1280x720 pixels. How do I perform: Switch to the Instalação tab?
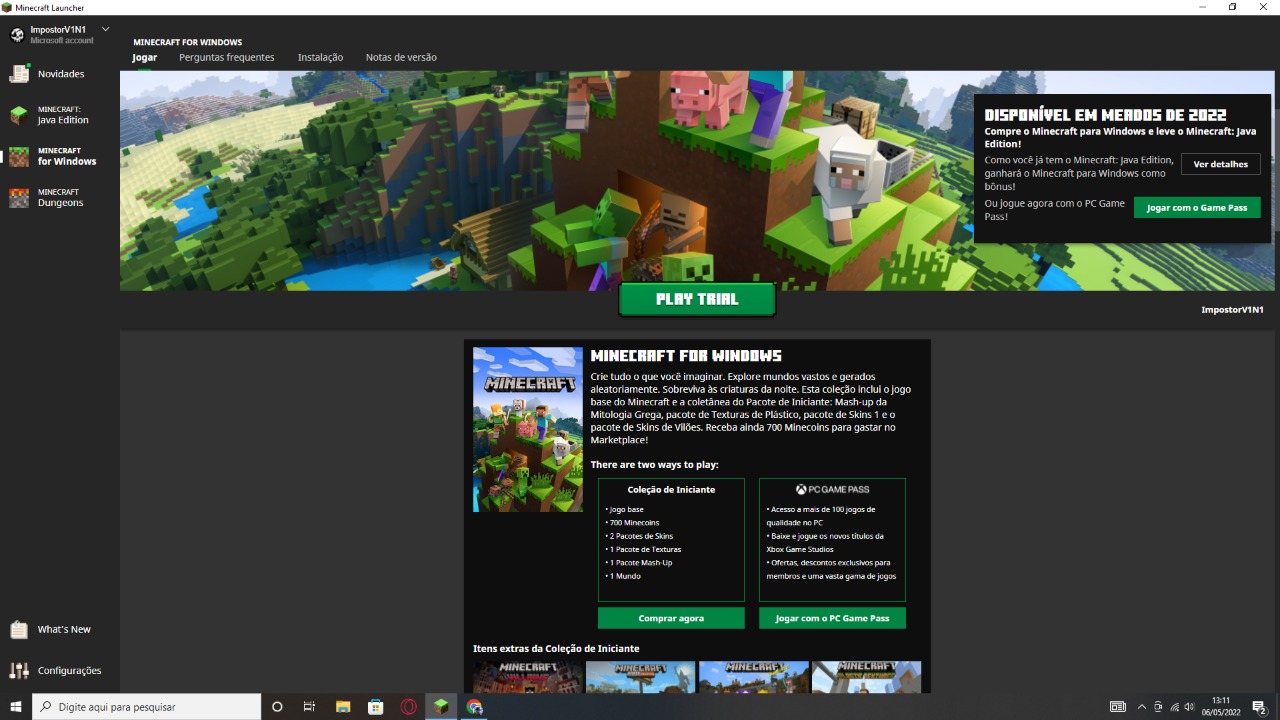coord(320,58)
